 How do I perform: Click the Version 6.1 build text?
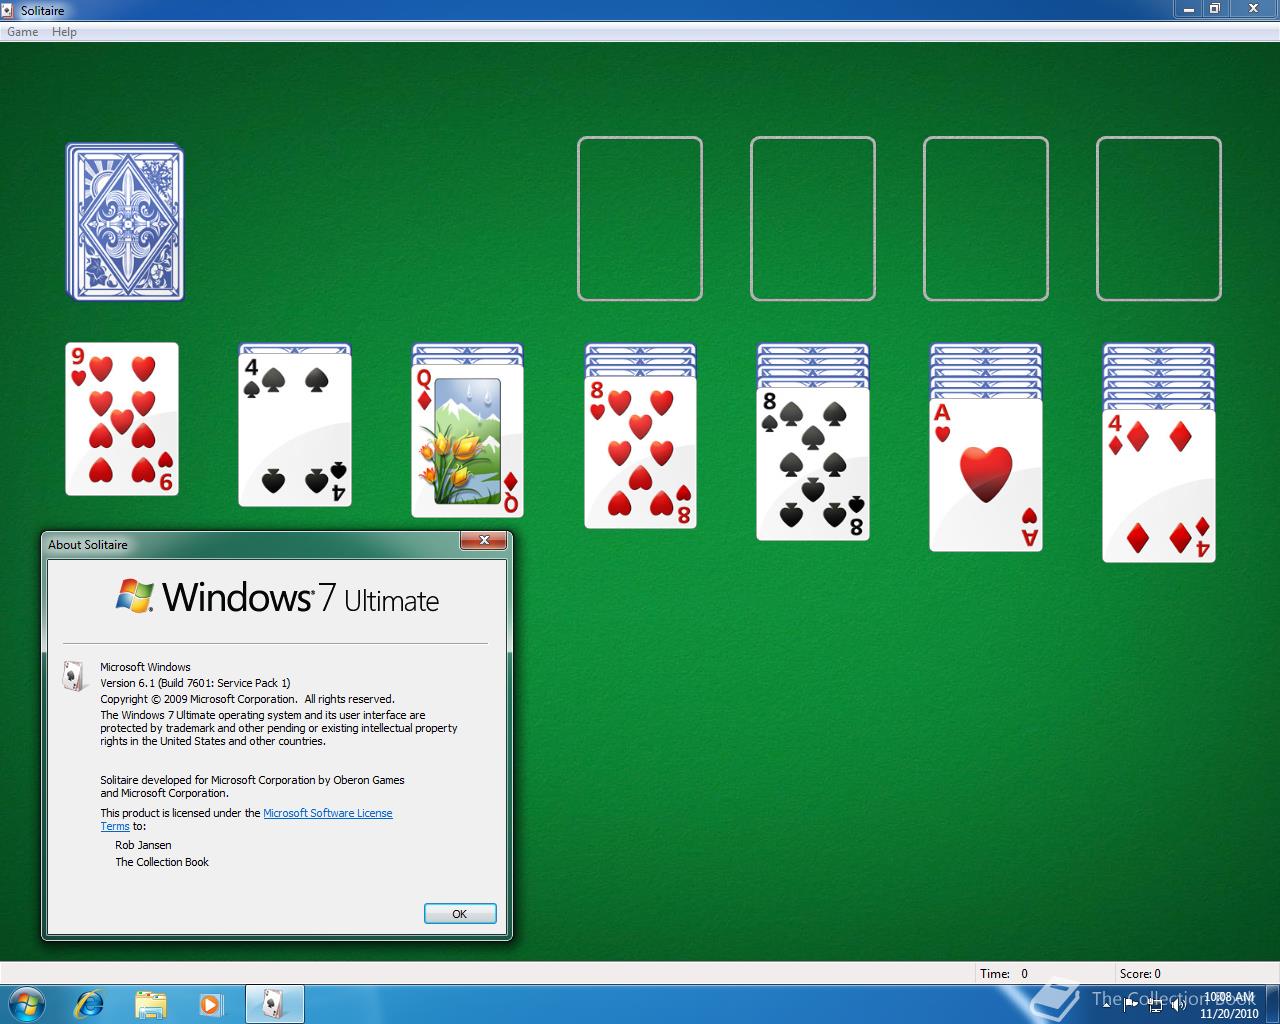[x=195, y=683]
